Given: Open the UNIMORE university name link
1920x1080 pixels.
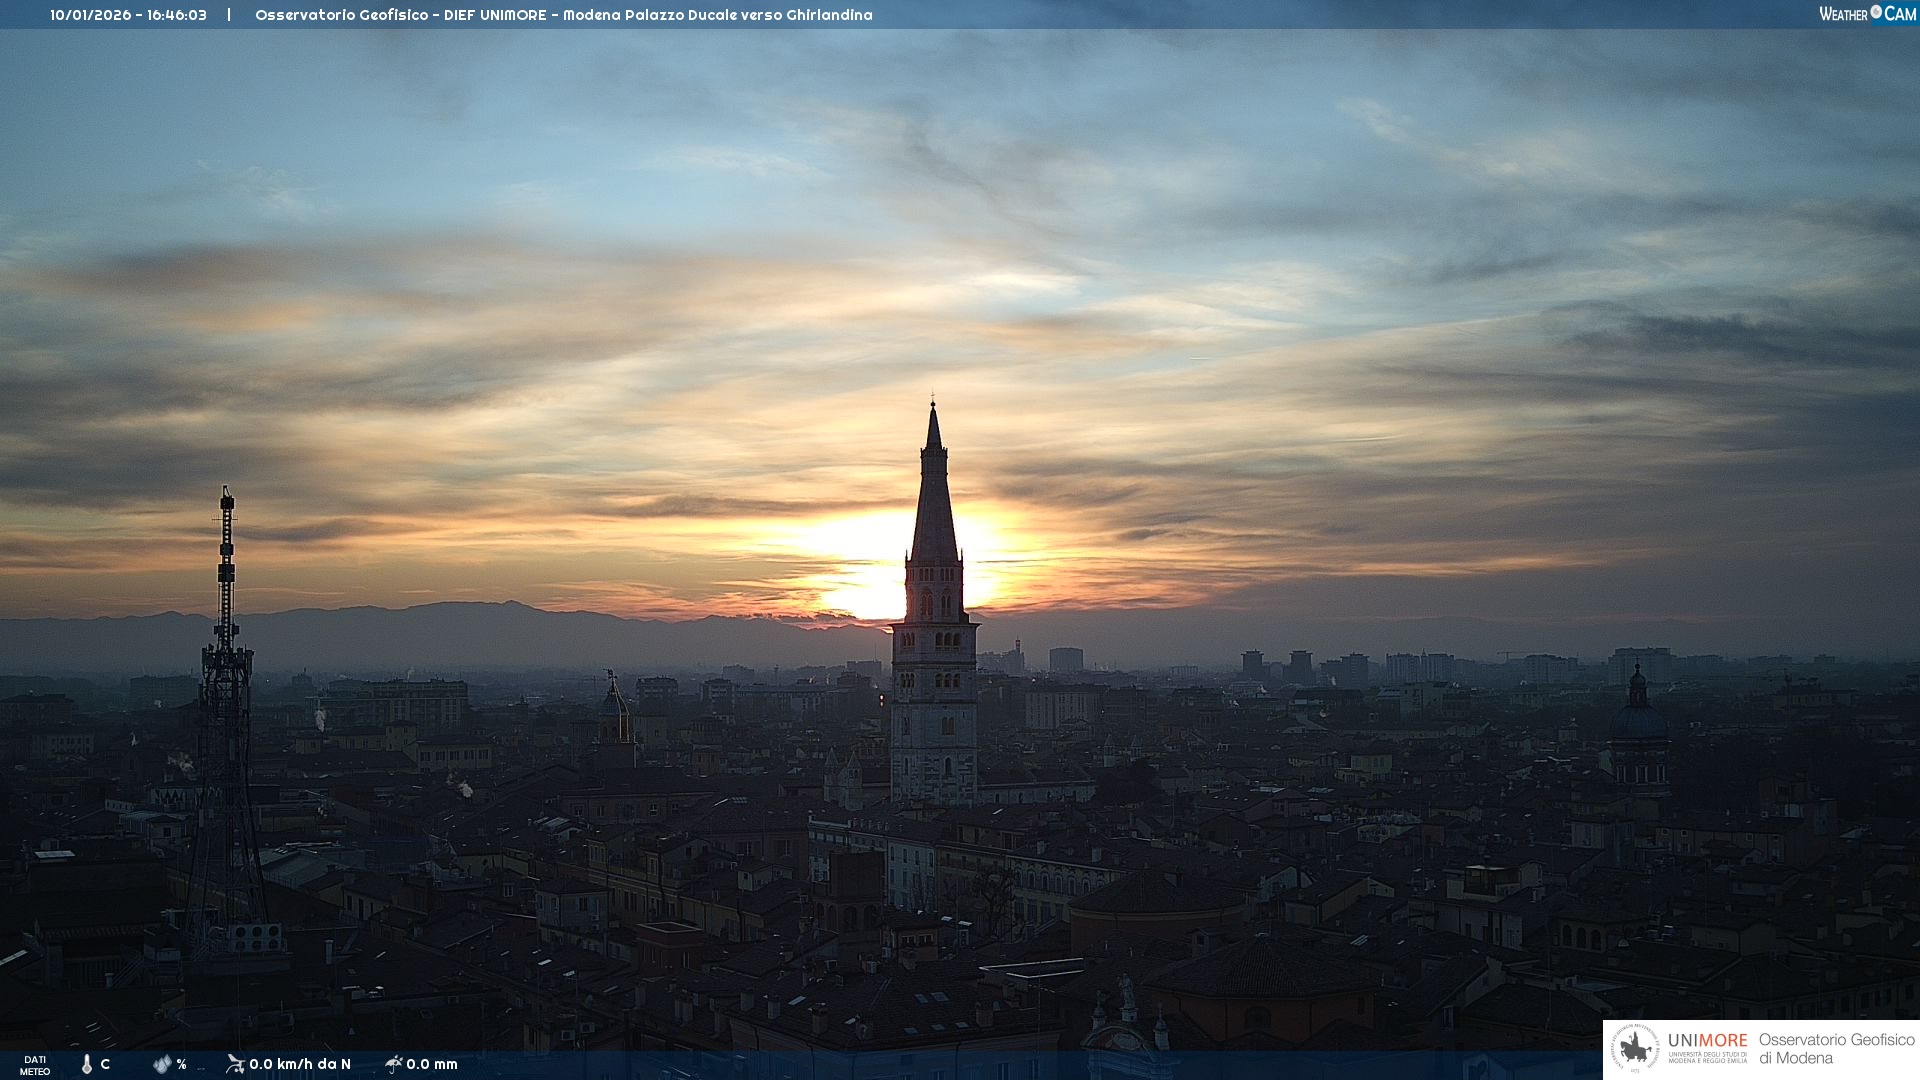Looking at the screenshot, I should (1707, 1041).
